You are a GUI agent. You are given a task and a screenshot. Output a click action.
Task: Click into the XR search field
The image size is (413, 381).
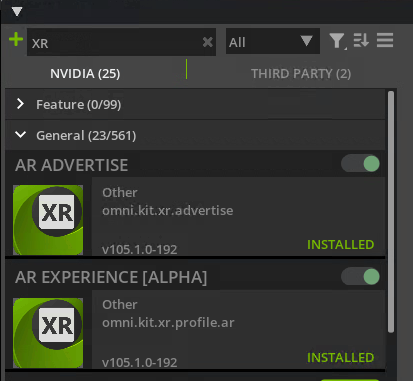pos(115,42)
